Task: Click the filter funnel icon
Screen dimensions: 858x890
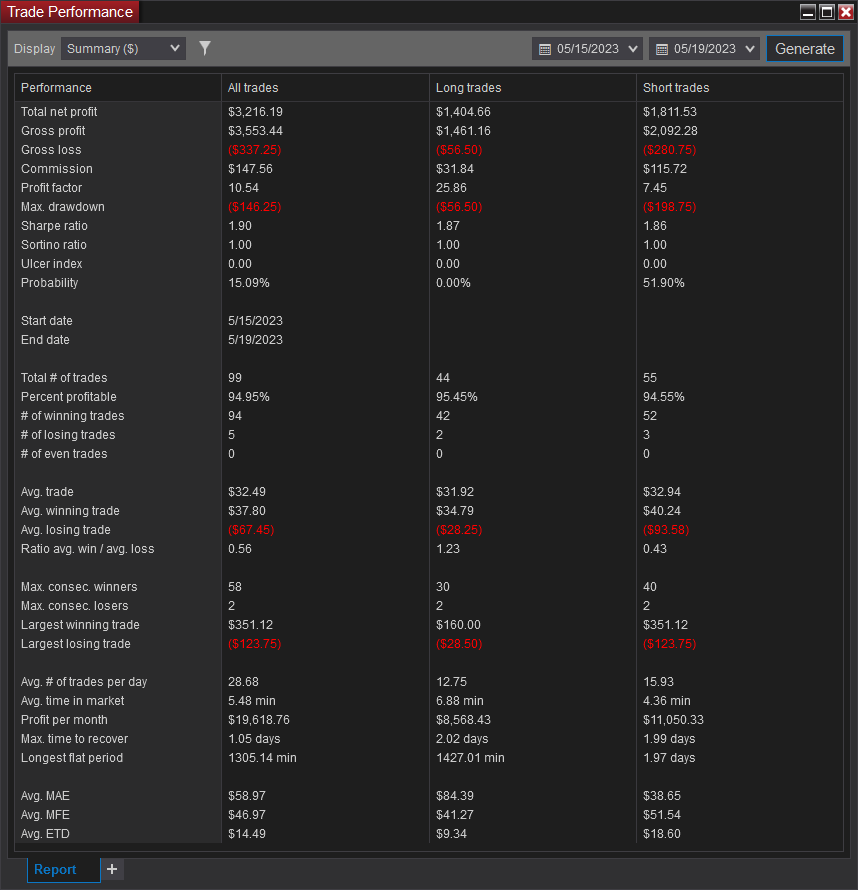Action: pos(205,48)
